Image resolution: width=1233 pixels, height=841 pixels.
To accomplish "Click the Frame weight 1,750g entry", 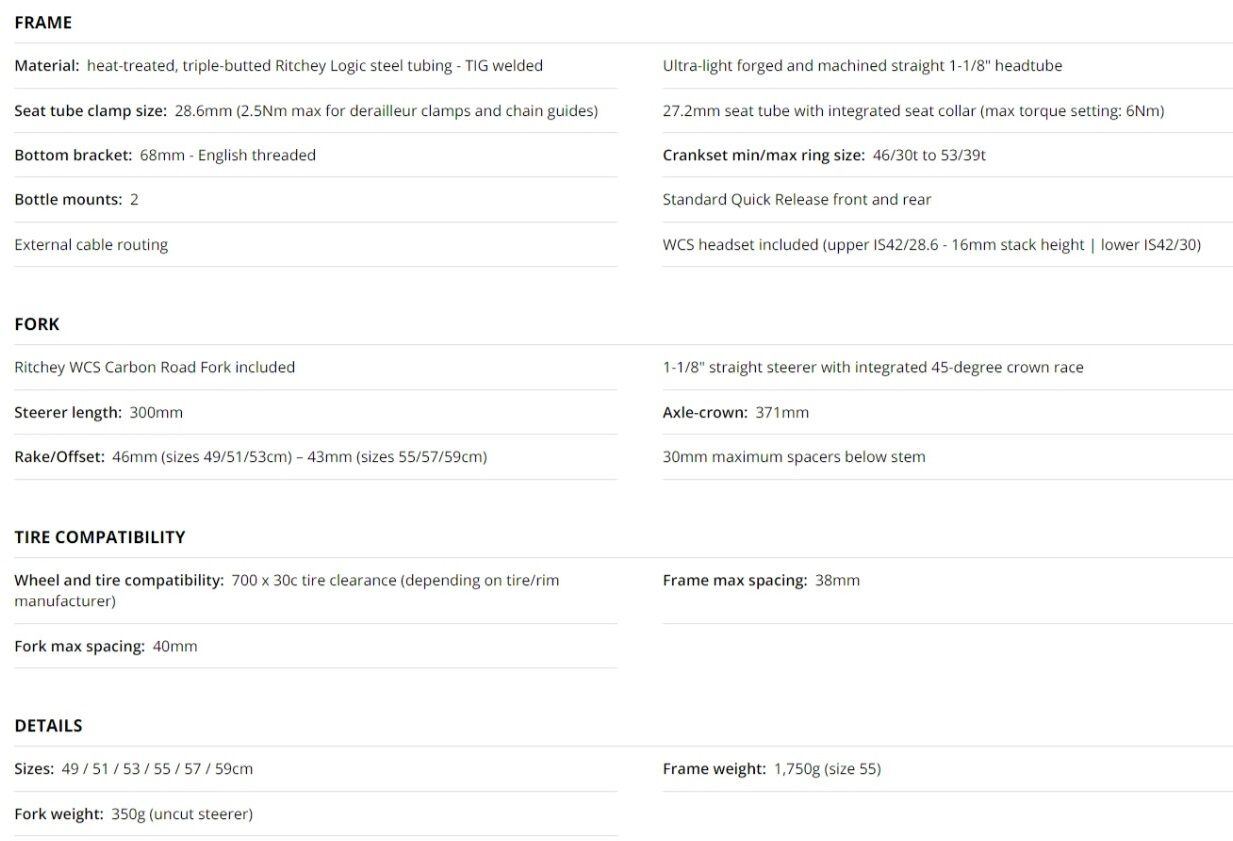I will click(x=771, y=769).
